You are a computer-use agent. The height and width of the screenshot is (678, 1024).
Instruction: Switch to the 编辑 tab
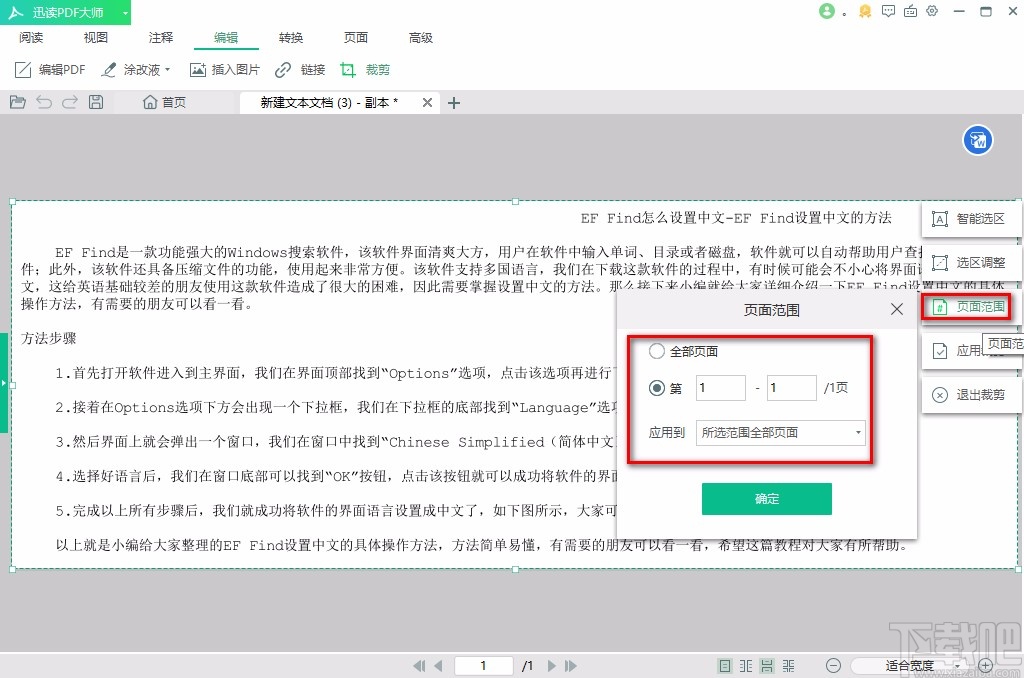click(226, 38)
